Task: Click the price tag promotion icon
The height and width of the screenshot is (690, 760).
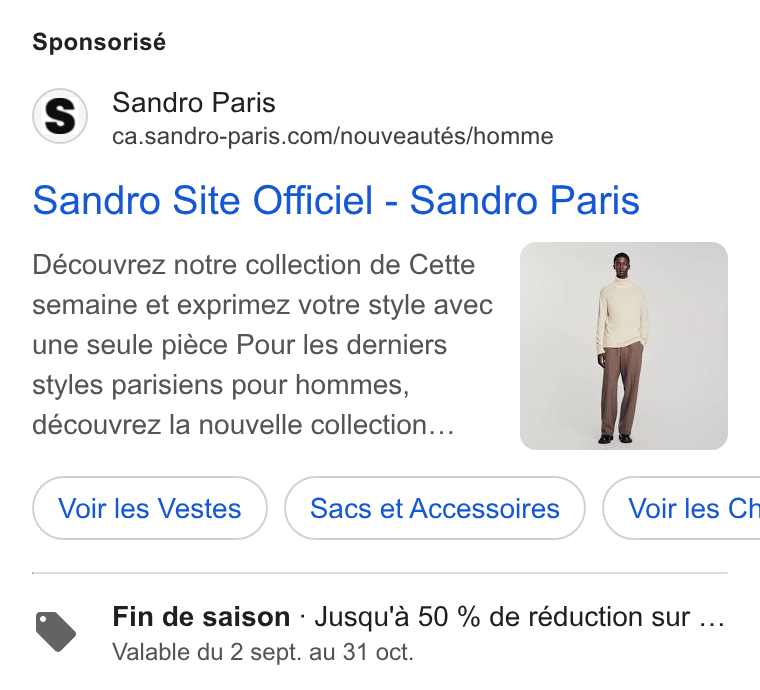Action: tap(56, 632)
